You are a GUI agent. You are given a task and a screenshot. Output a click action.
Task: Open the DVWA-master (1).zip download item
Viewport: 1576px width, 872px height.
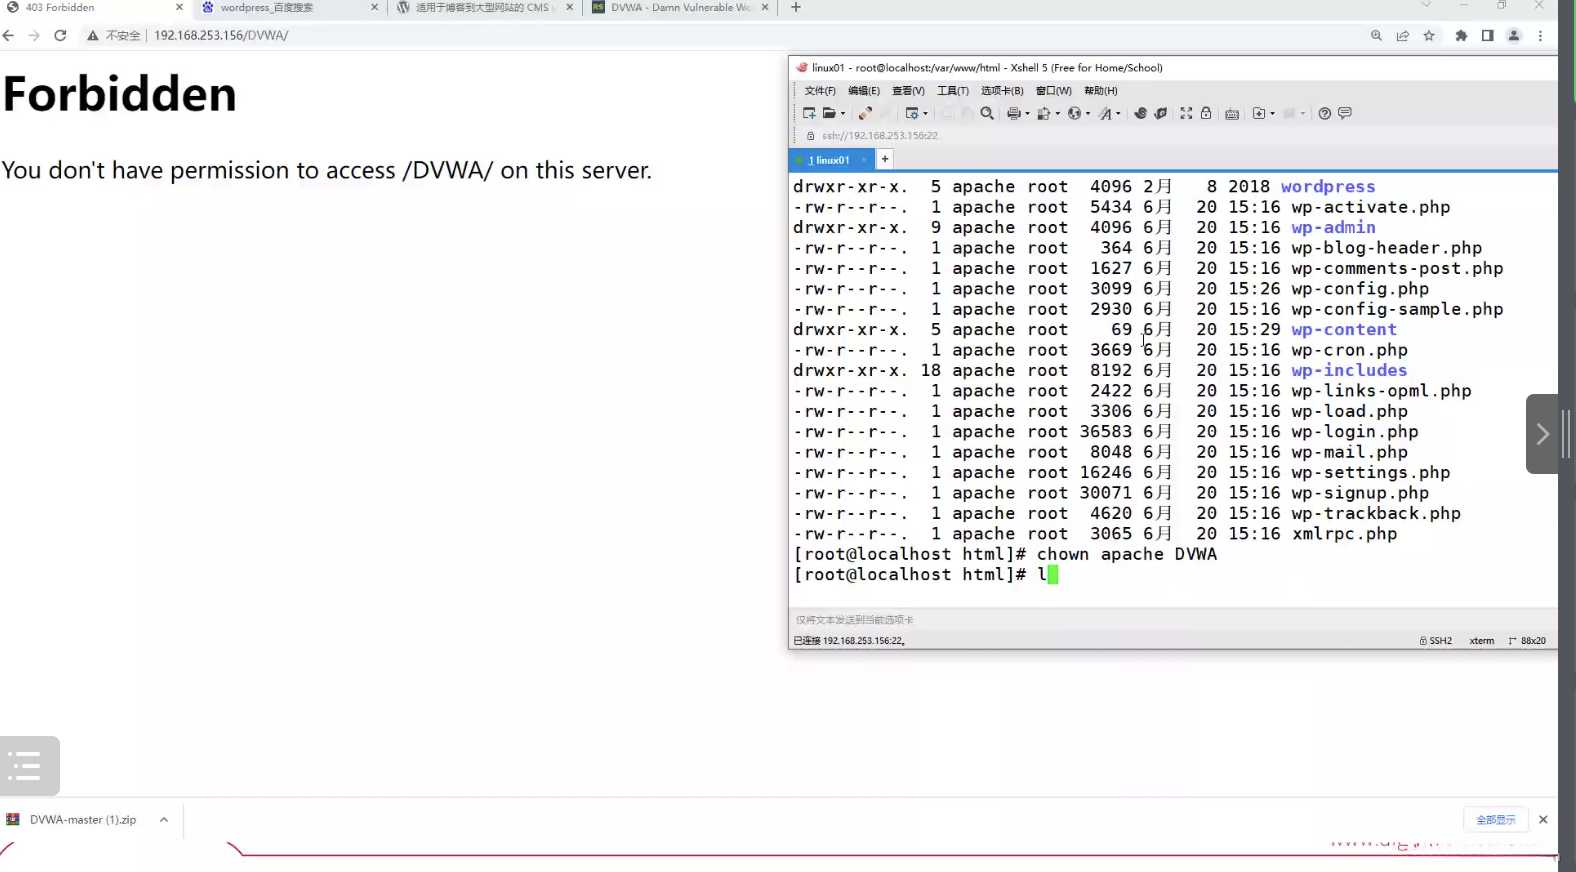(x=82, y=820)
